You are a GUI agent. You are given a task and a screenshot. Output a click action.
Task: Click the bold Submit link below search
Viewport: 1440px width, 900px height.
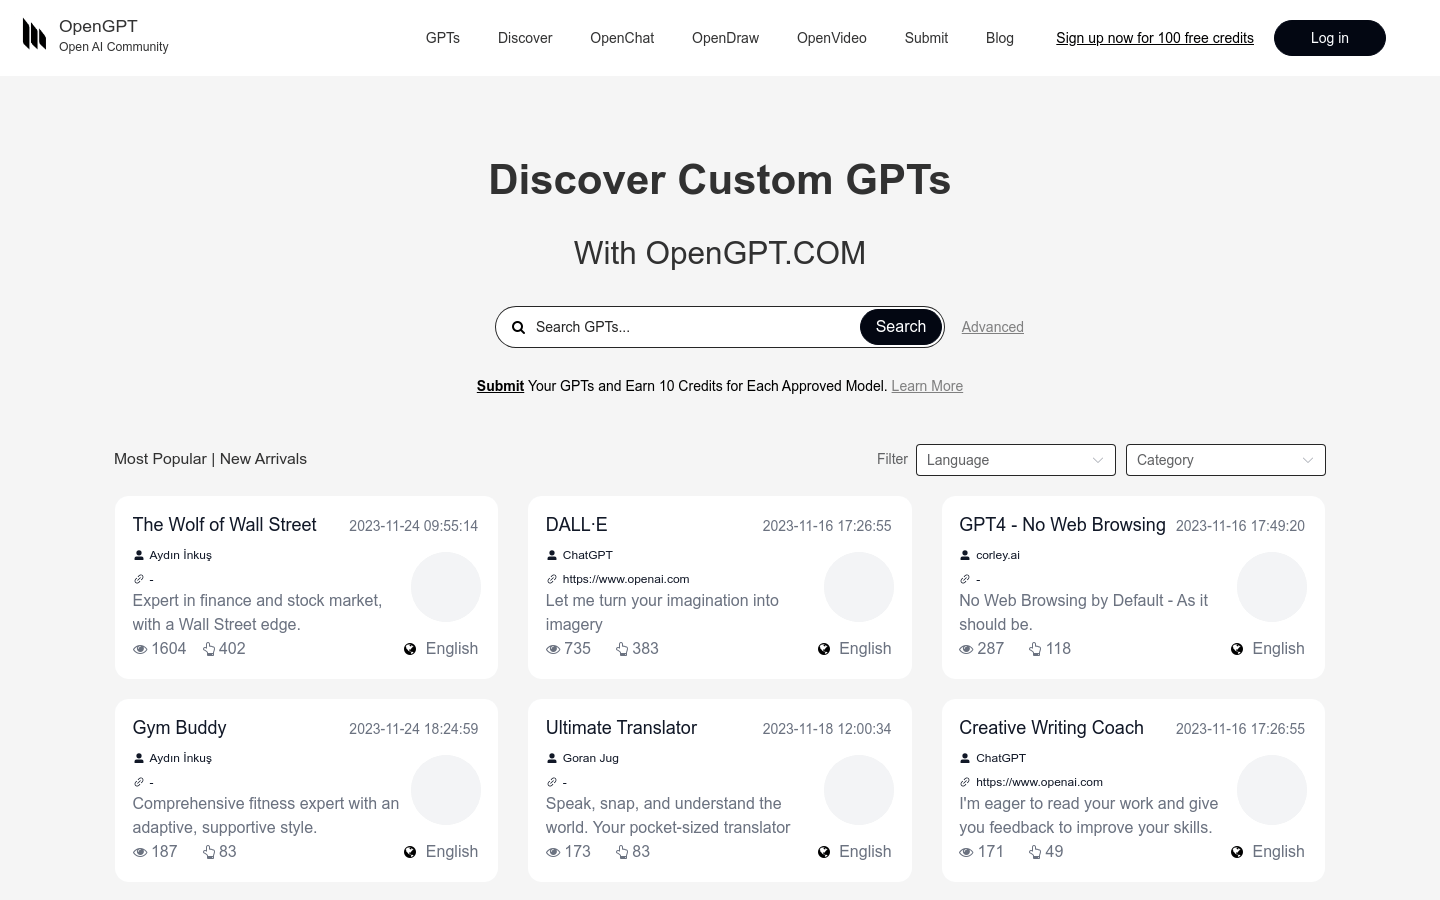pos(500,386)
